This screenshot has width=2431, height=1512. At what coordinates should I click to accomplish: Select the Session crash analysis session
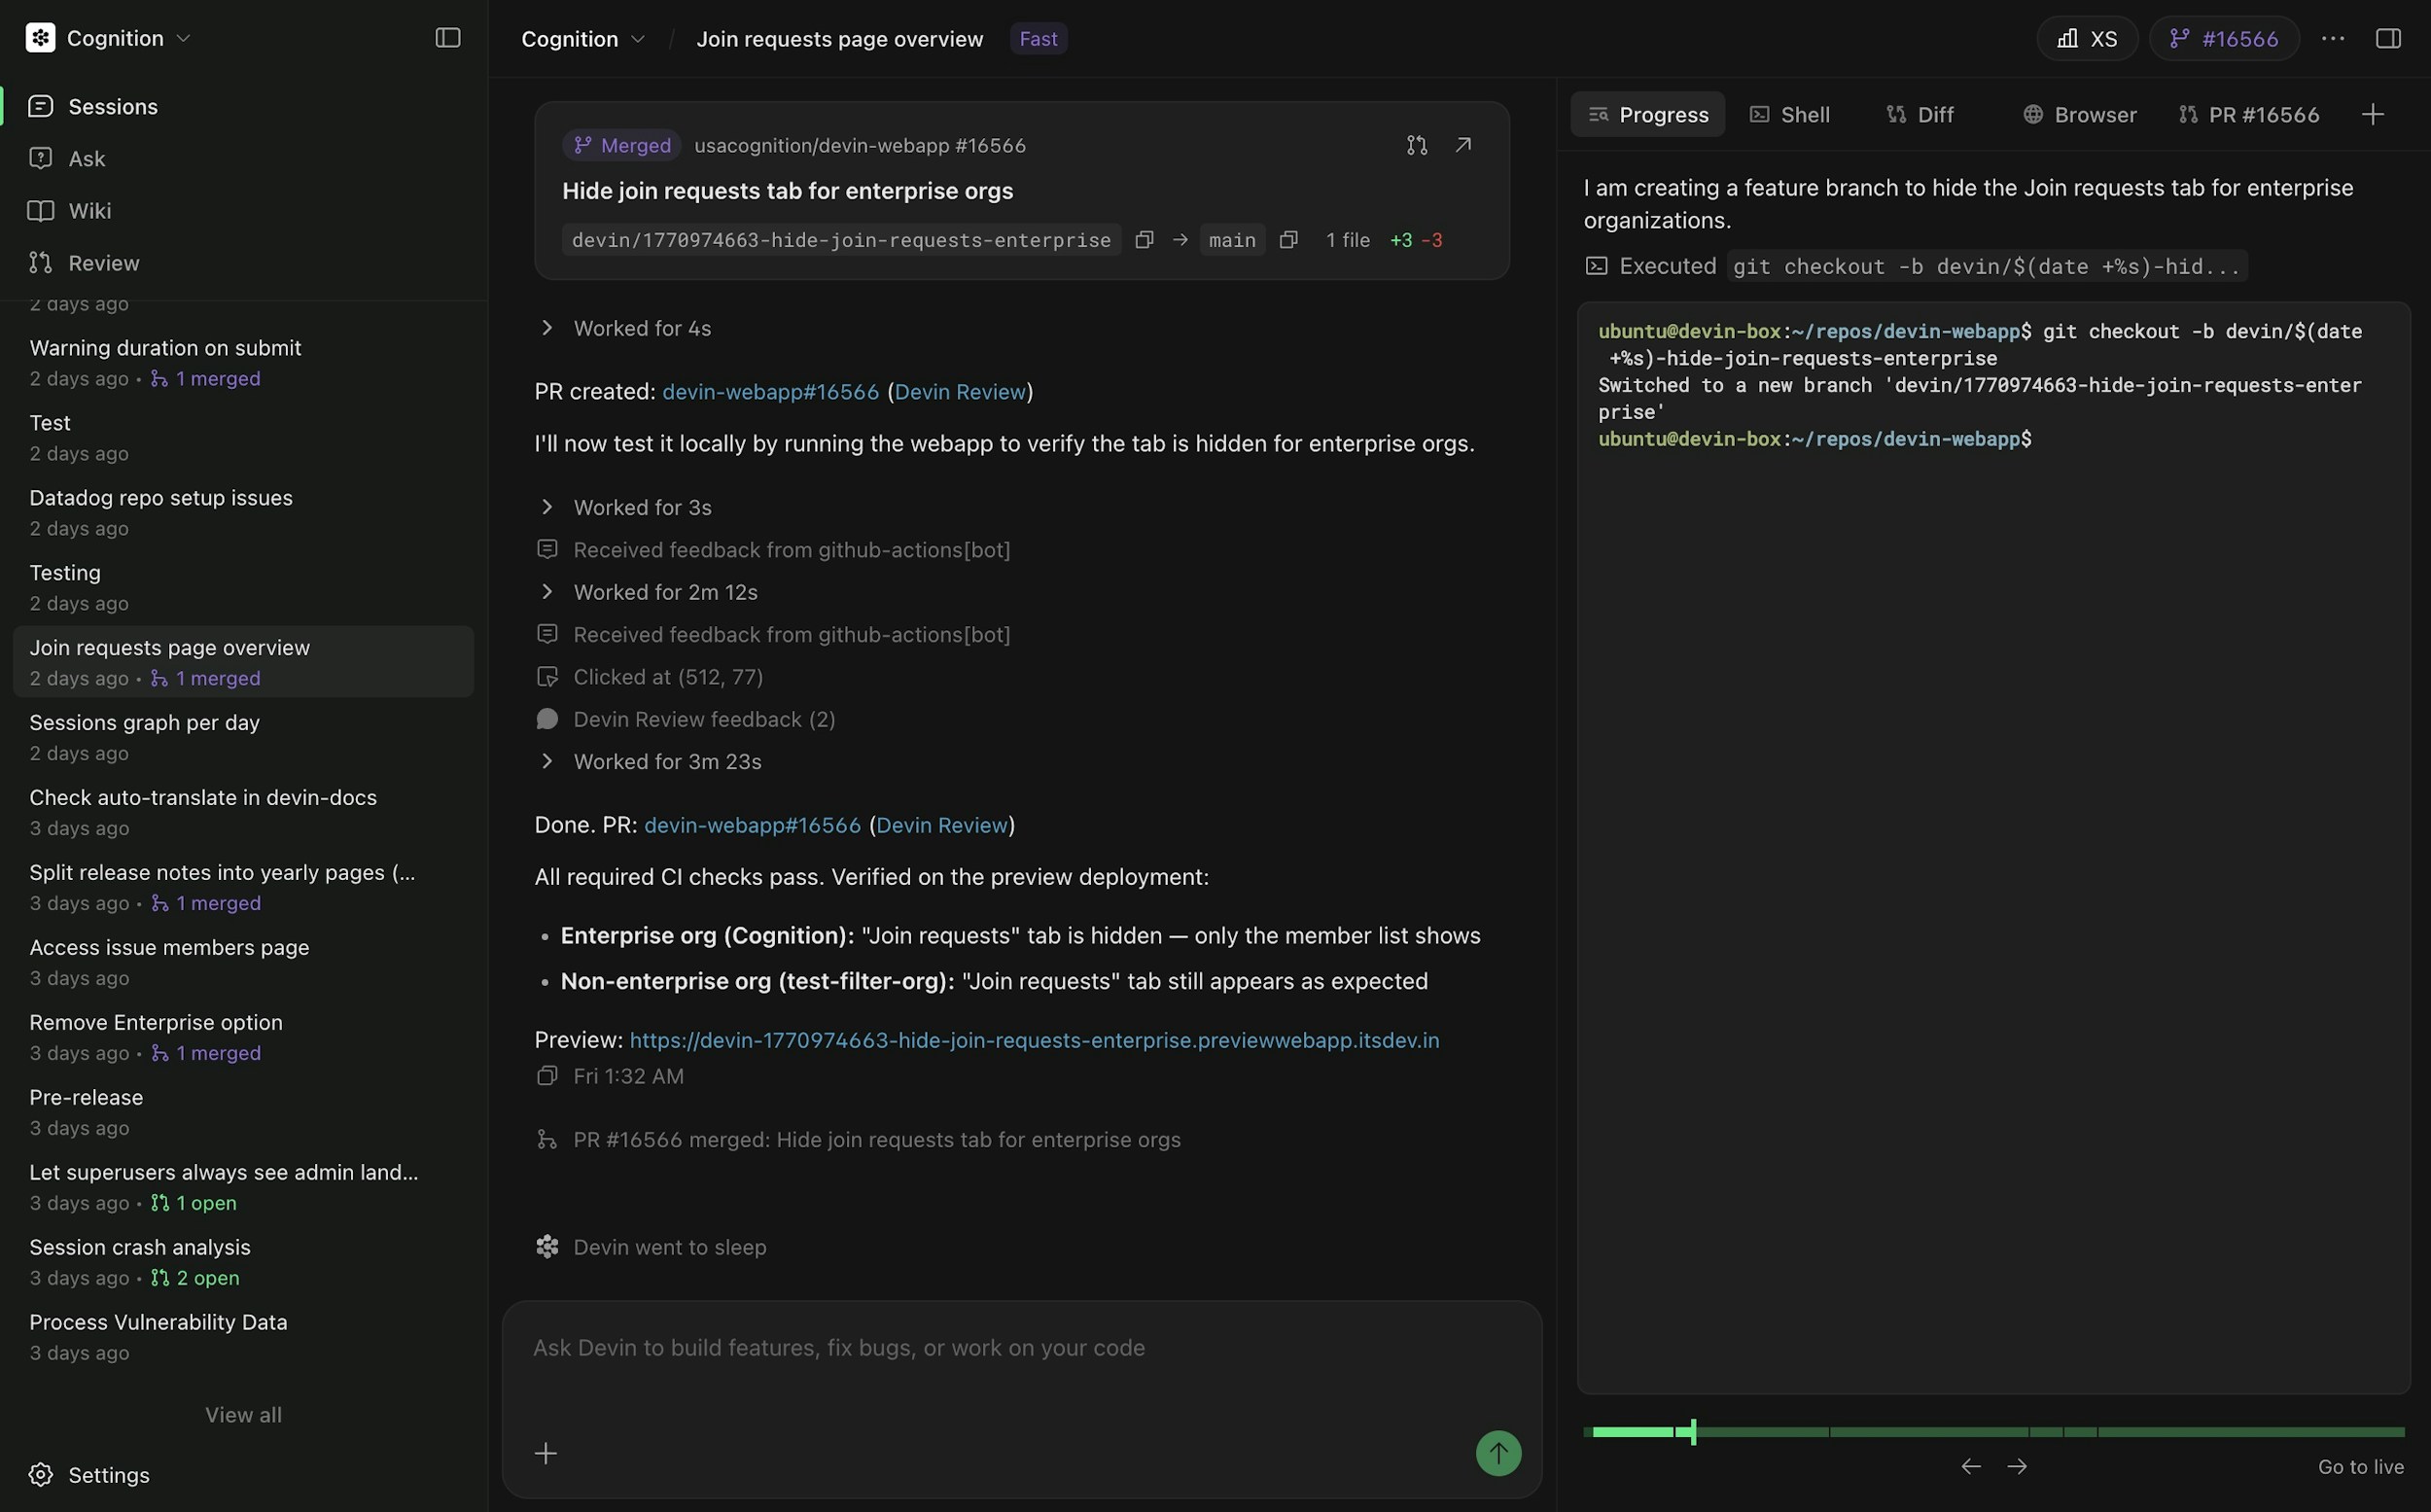pos(139,1247)
